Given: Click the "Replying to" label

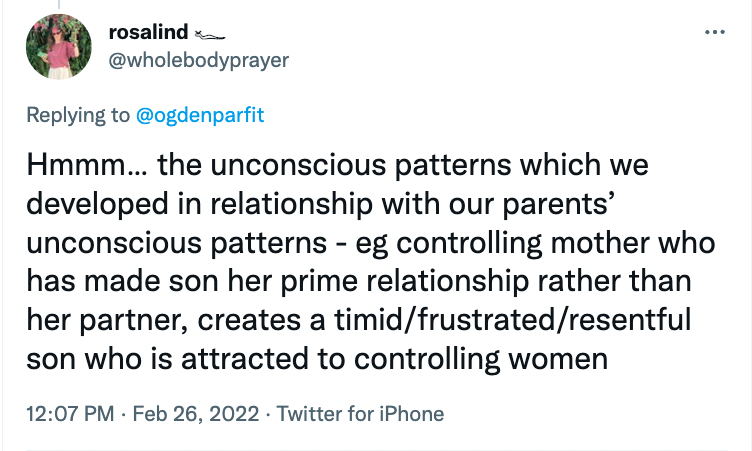Looking at the screenshot, I should [78, 115].
